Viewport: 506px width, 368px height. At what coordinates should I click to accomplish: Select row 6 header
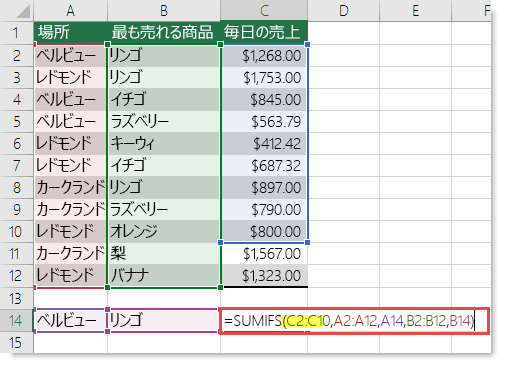[17, 143]
